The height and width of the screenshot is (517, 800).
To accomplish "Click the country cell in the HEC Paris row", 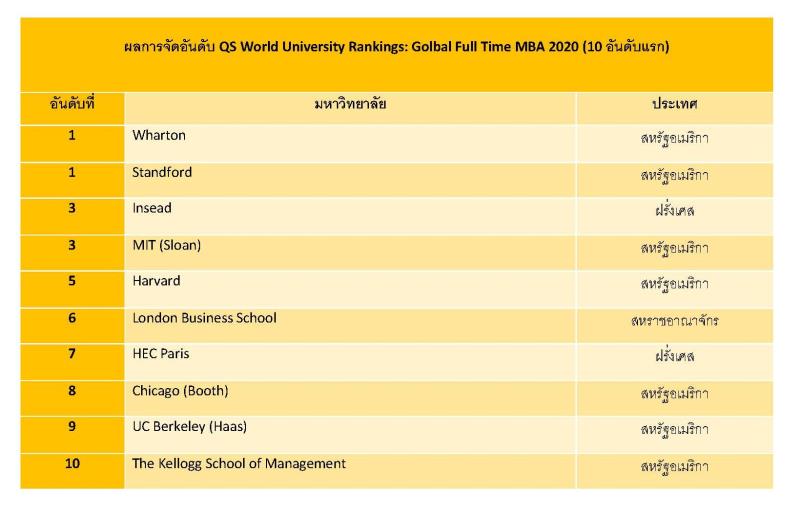I will (673, 356).
